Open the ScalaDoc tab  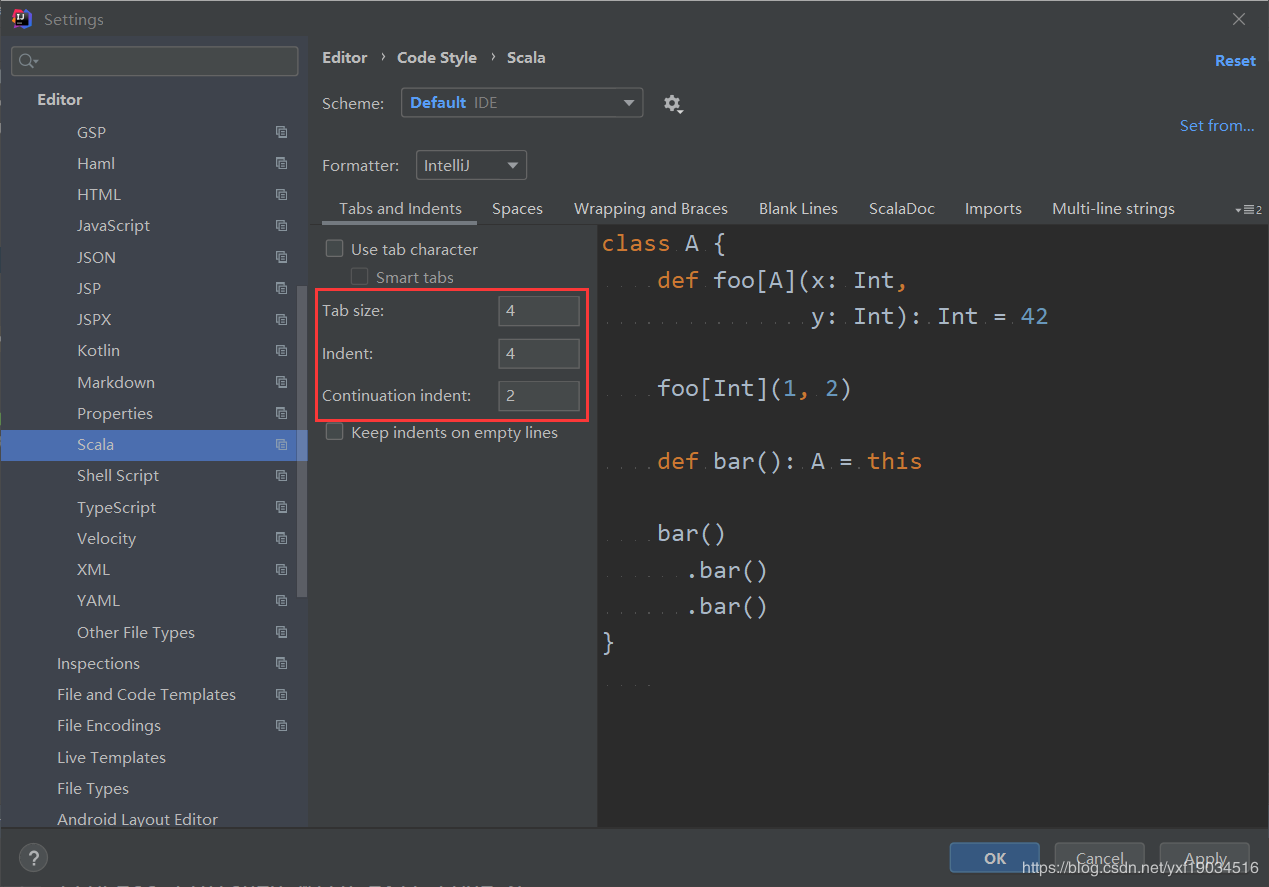pyautogui.click(x=902, y=209)
